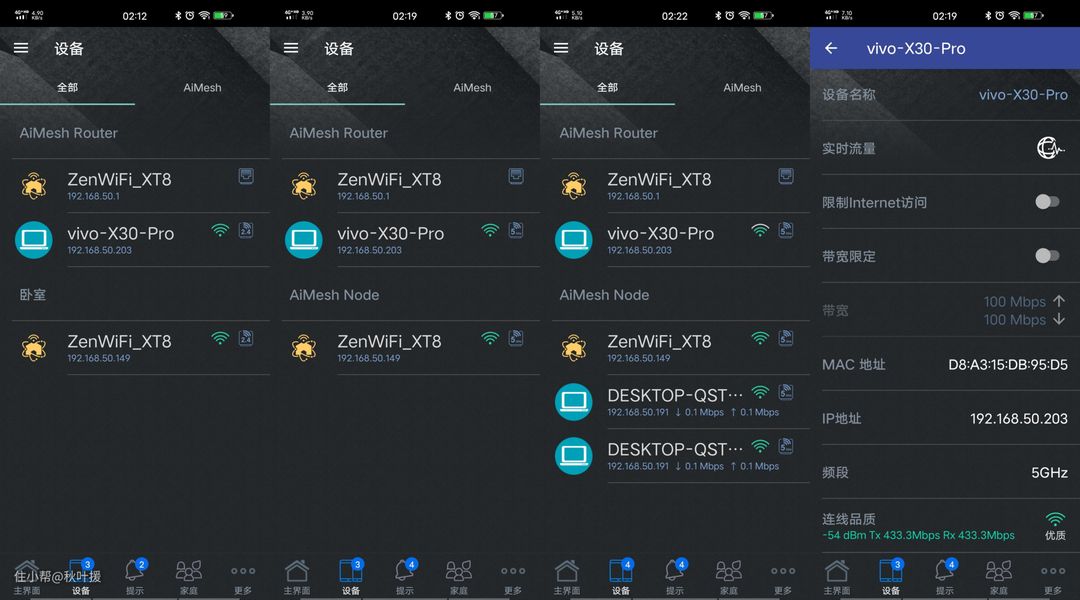
Task: Select 全部 tab on screen with 卧室 group
Action: pos(67,87)
